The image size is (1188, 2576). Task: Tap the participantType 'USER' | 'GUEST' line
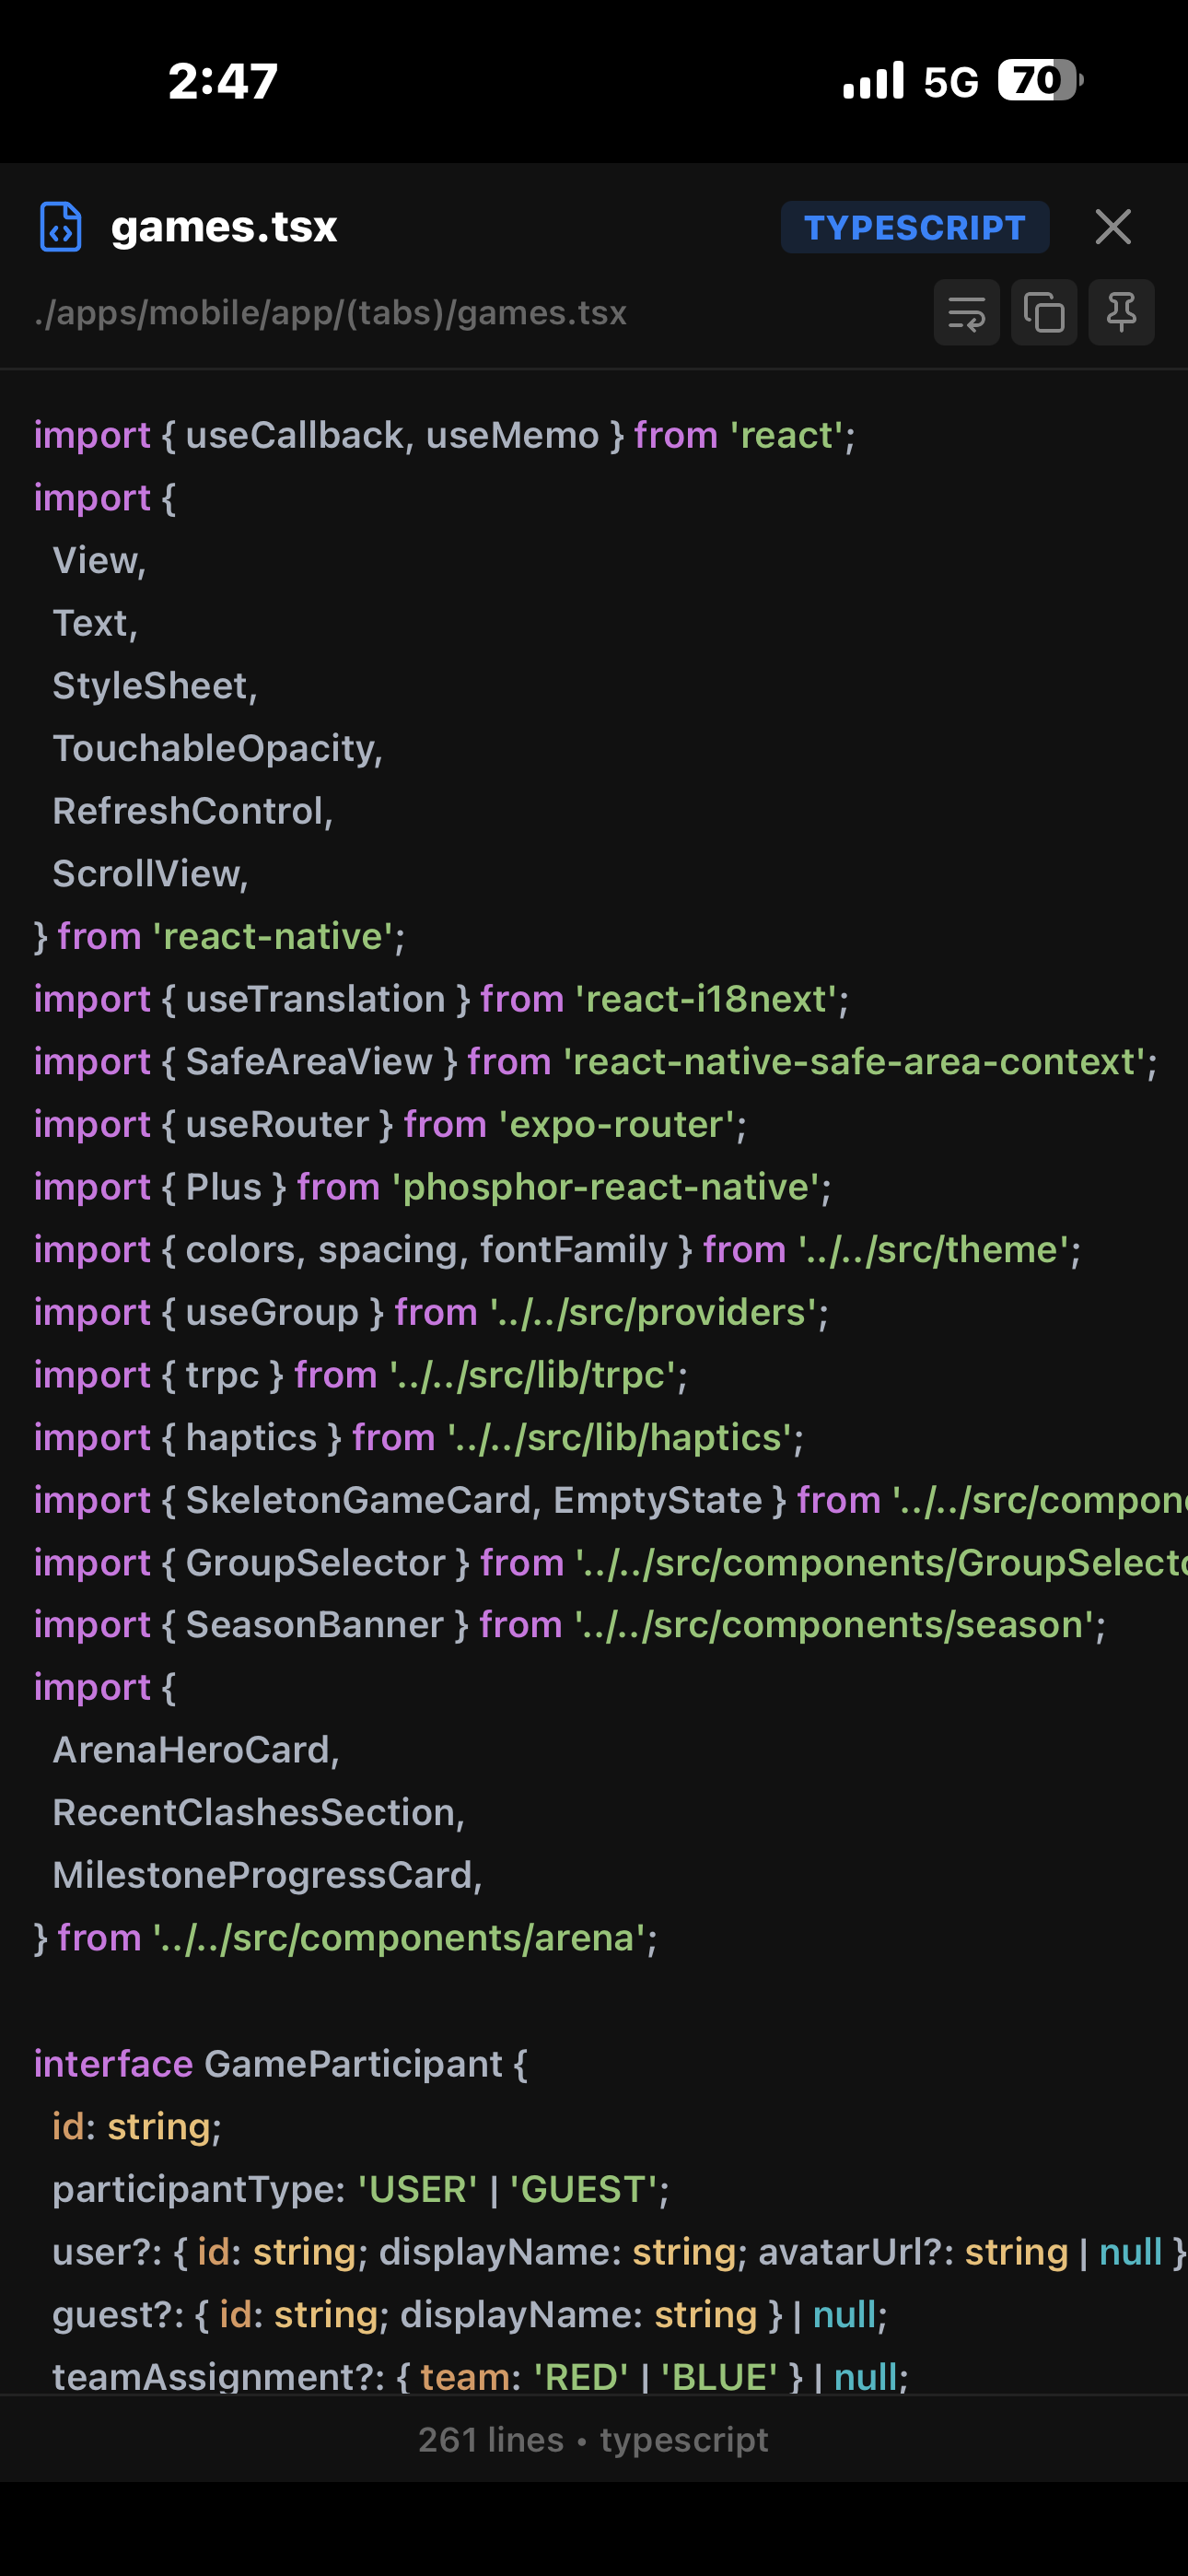click(x=360, y=2189)
